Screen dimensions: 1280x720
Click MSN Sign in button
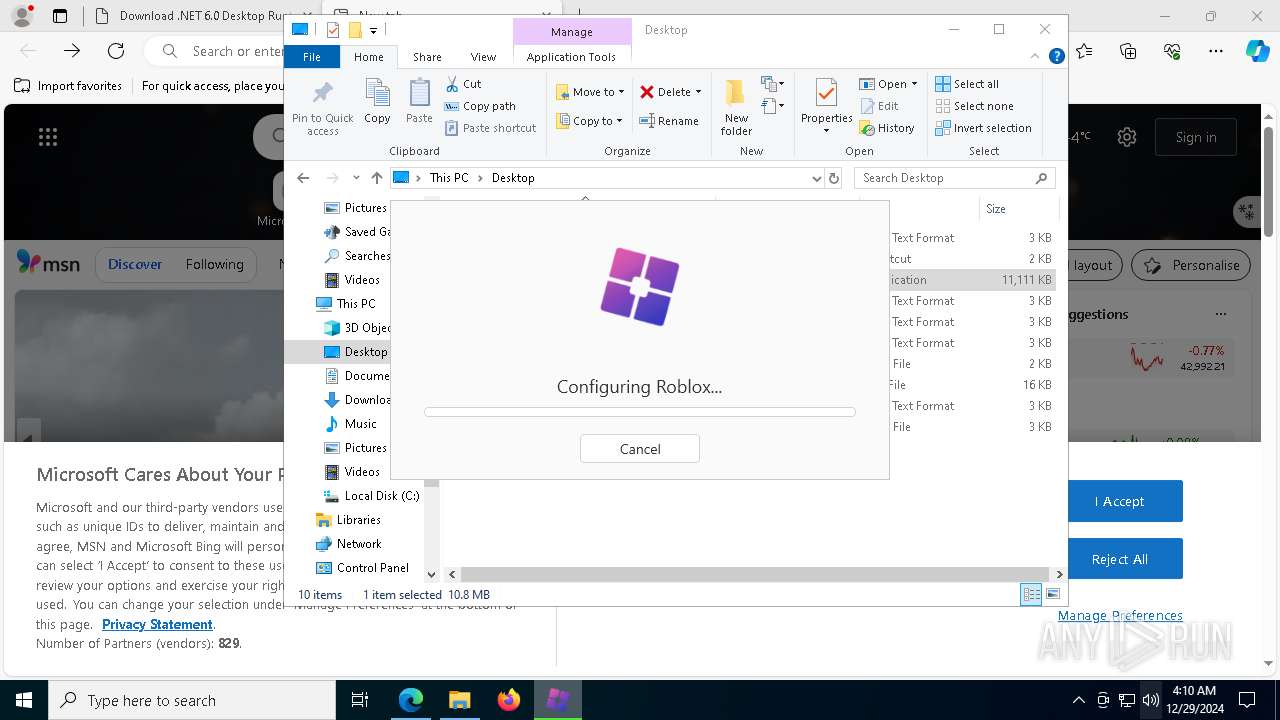coord(1196,137)
